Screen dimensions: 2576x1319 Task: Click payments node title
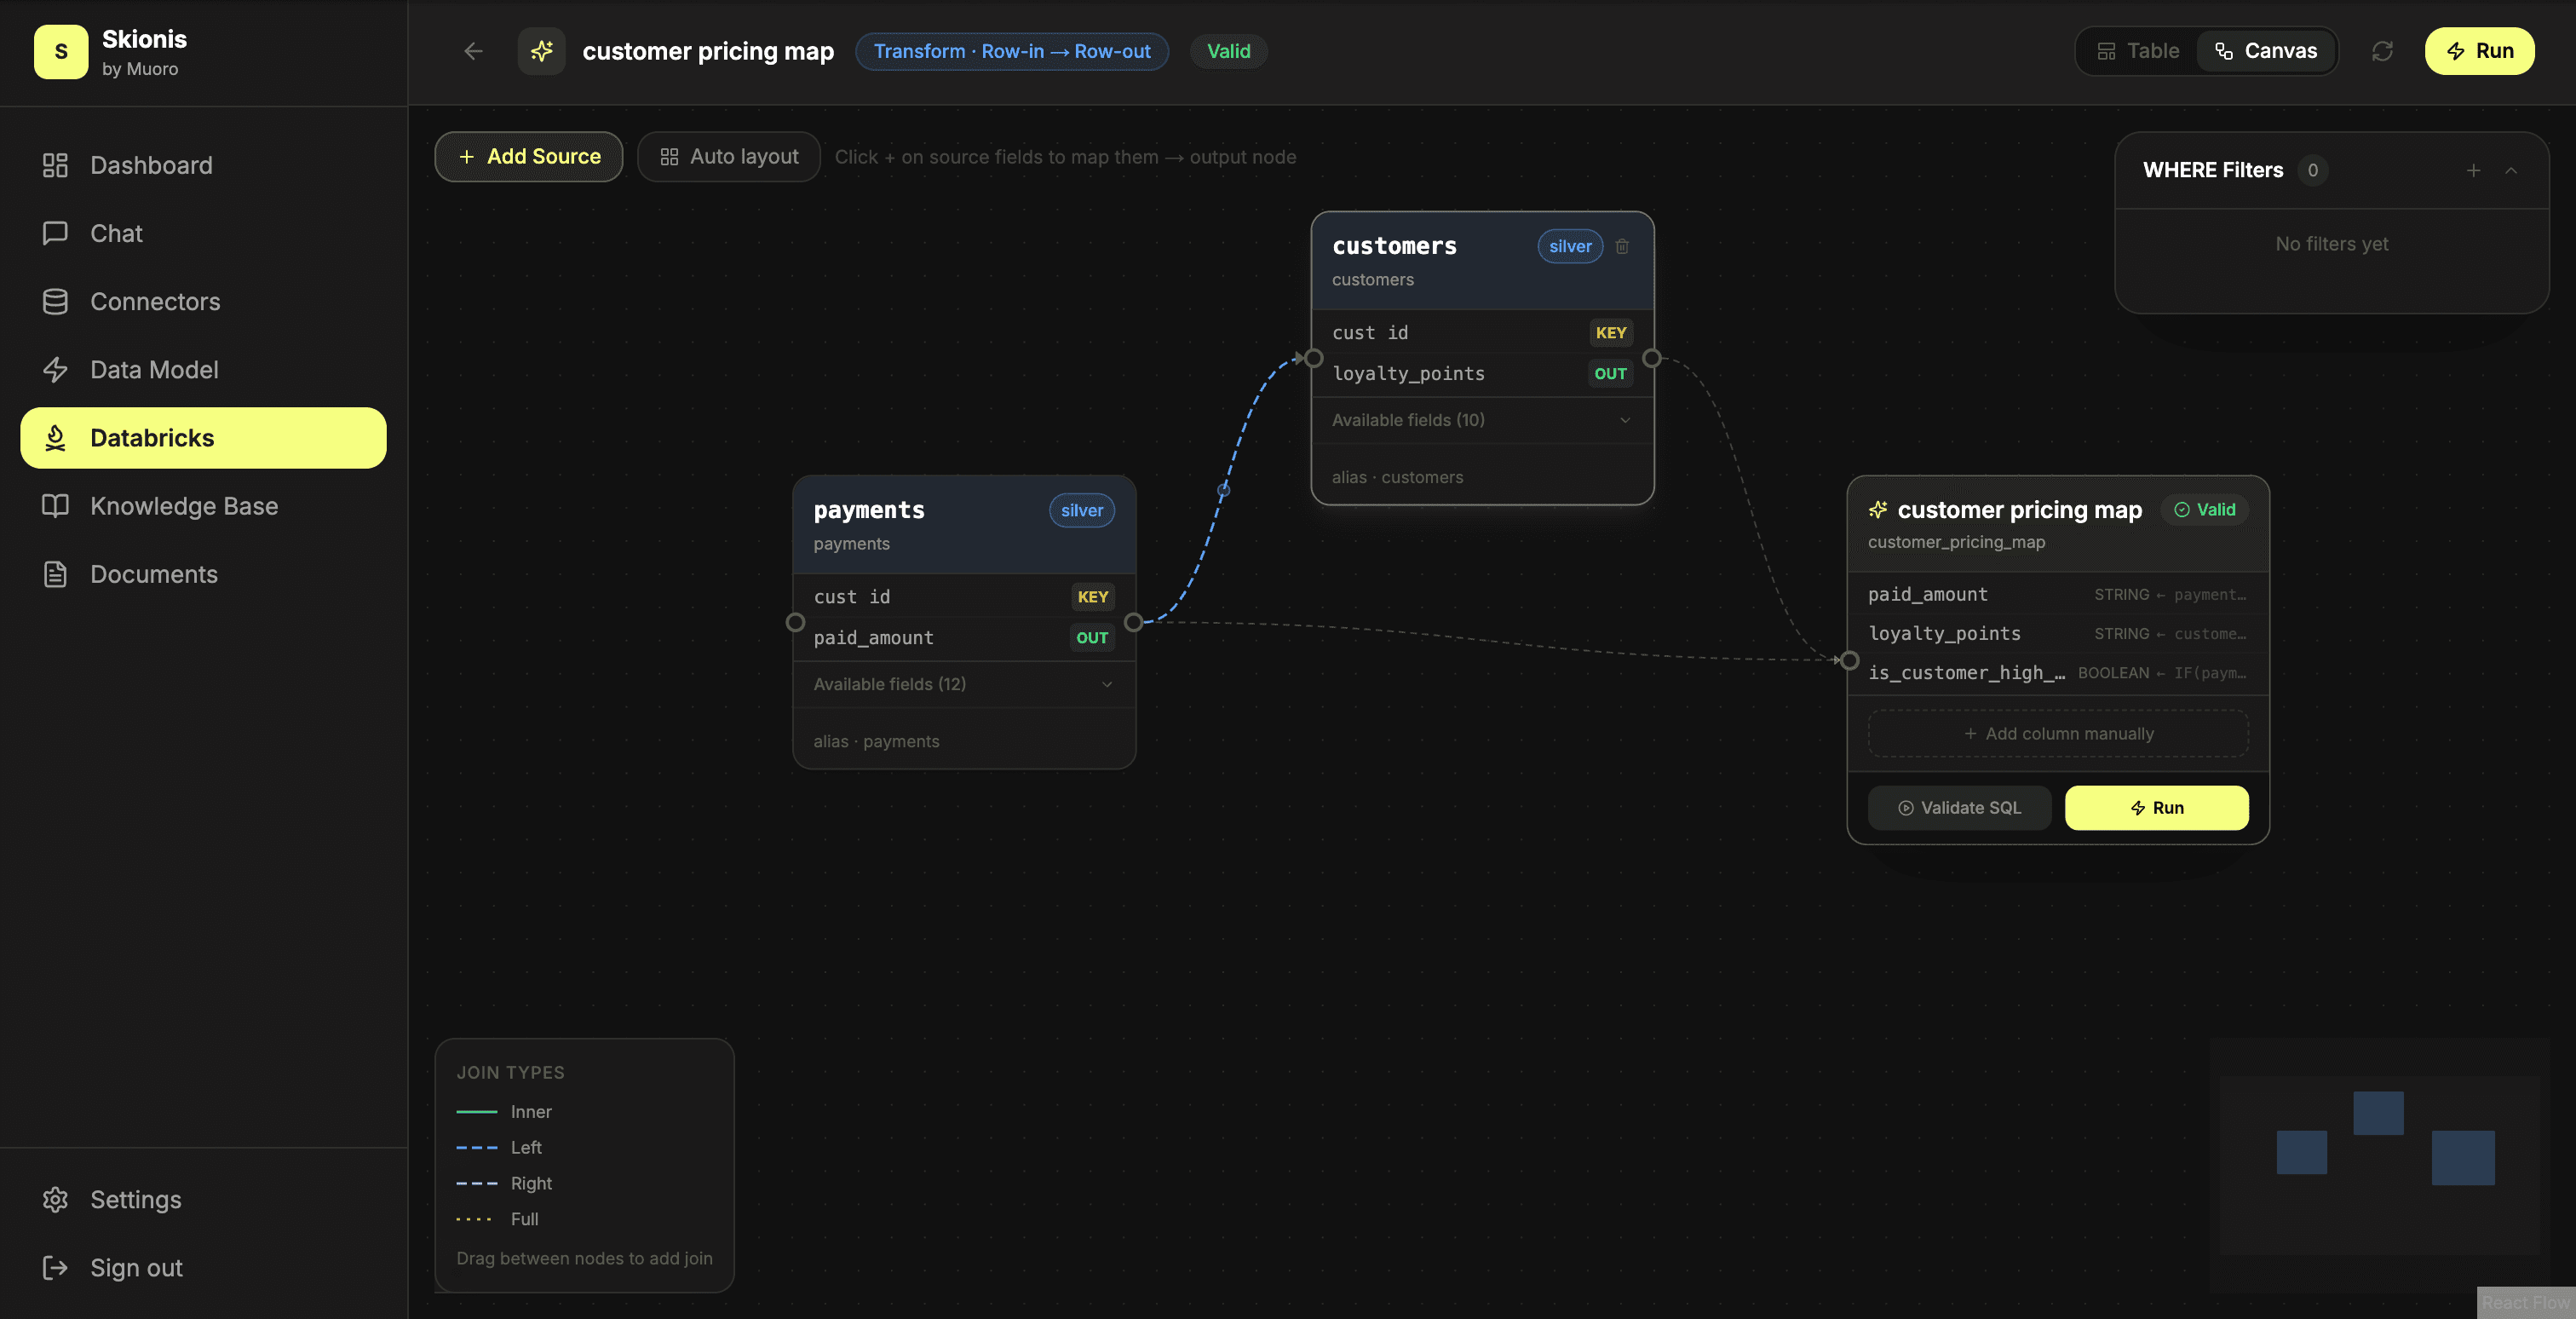click(x=868, y=510)
